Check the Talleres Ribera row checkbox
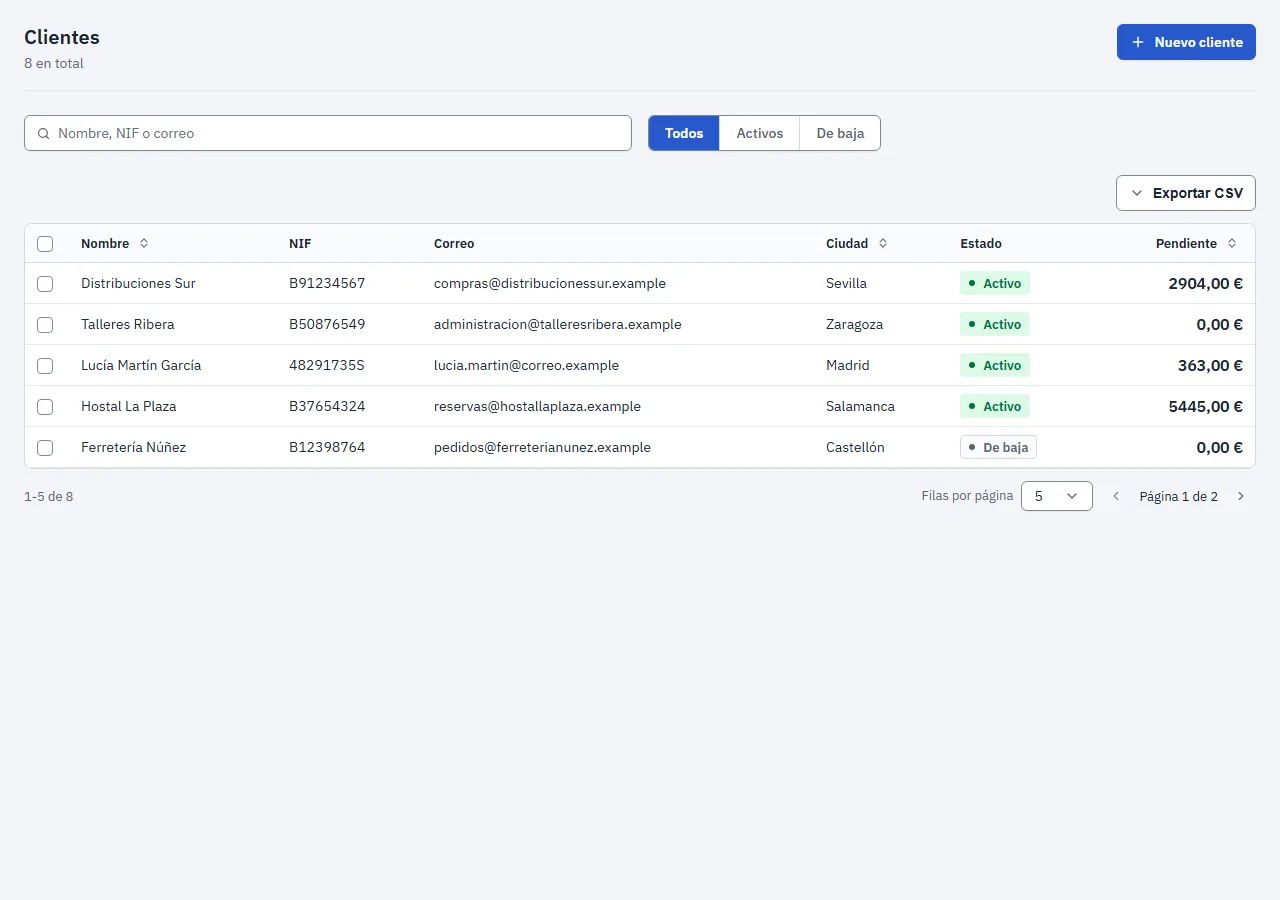The image size is (1280, 900). point(45,324)
